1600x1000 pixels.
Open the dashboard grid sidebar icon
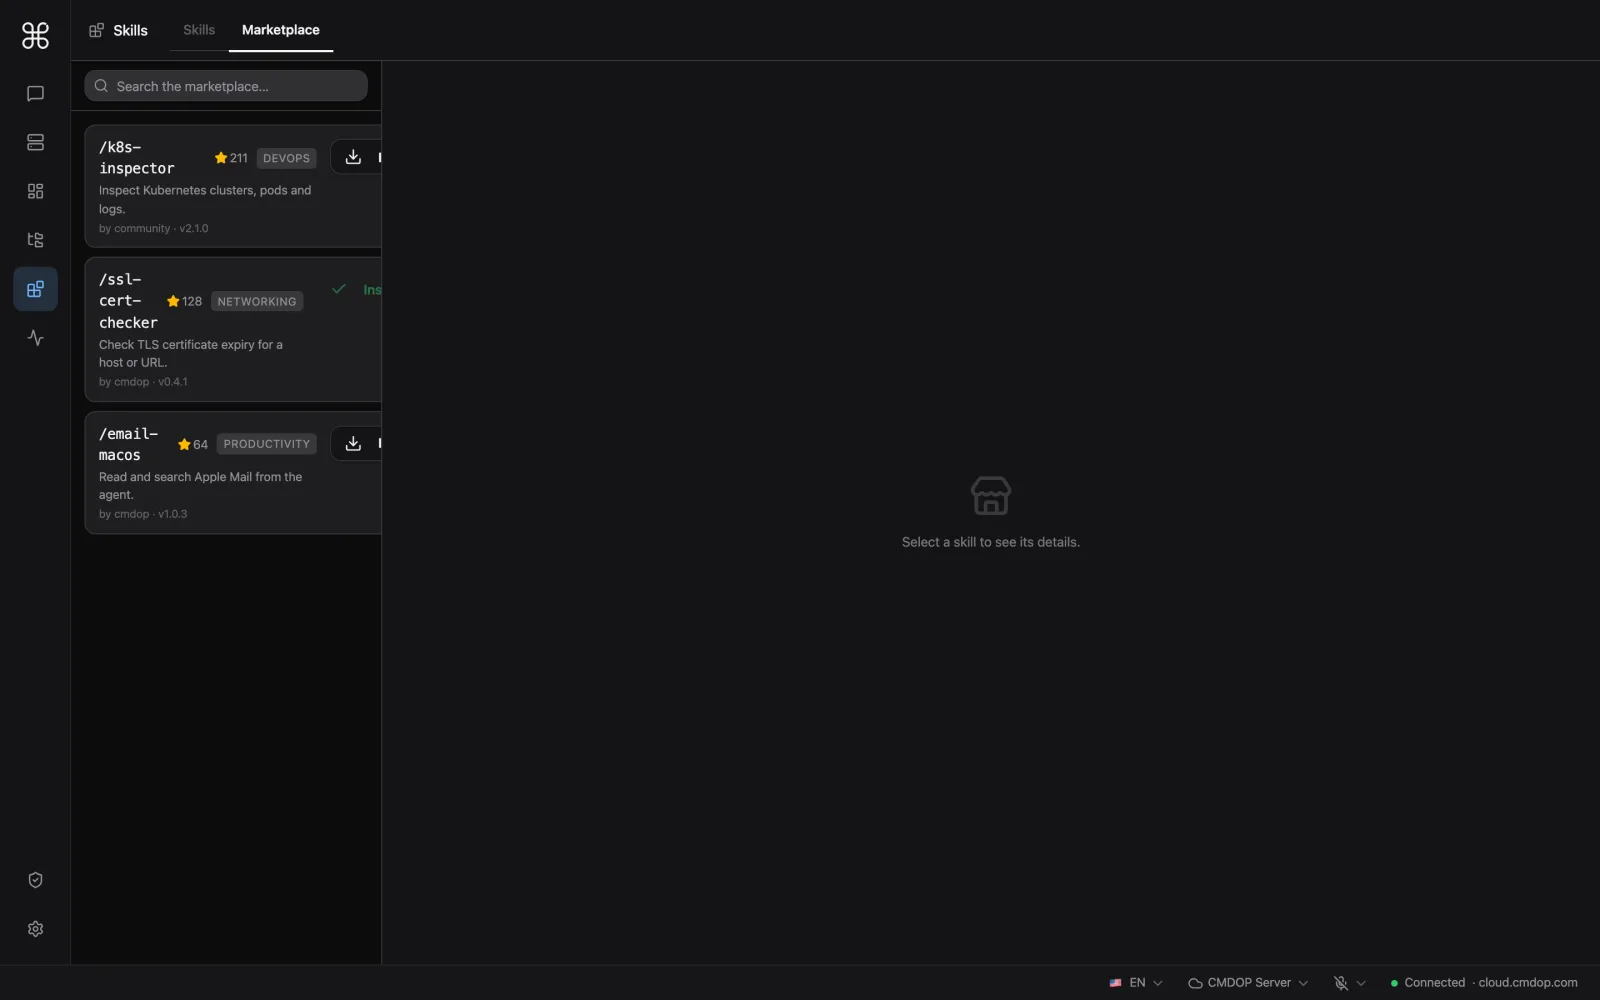click(x=35, y=191)
